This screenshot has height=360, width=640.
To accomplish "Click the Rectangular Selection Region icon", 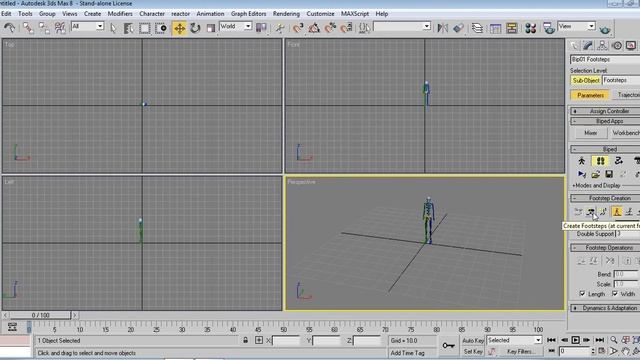I will click(144, 28).
